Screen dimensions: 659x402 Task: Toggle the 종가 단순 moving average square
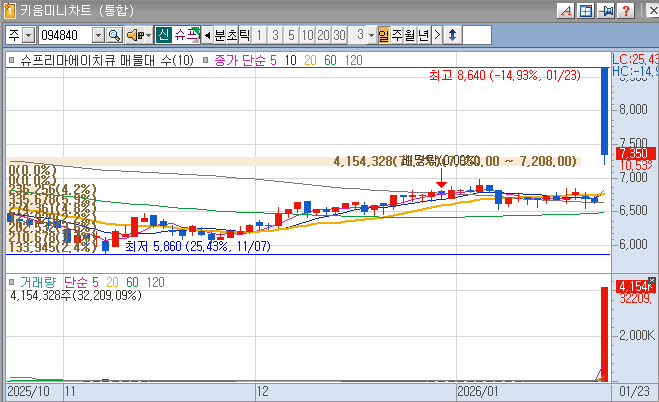(x=206, y=60)
